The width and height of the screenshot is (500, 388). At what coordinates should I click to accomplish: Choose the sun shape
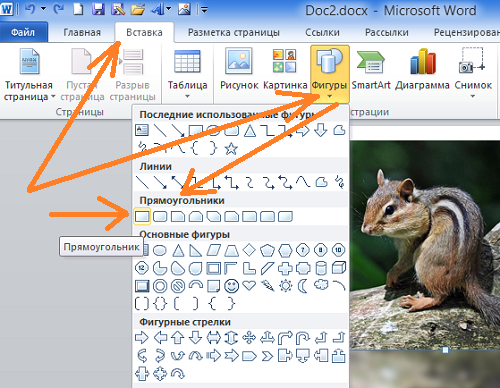285,286
